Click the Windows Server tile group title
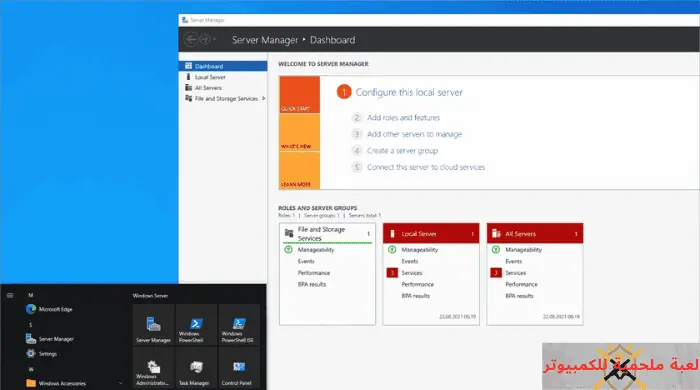 click(150, 296)
